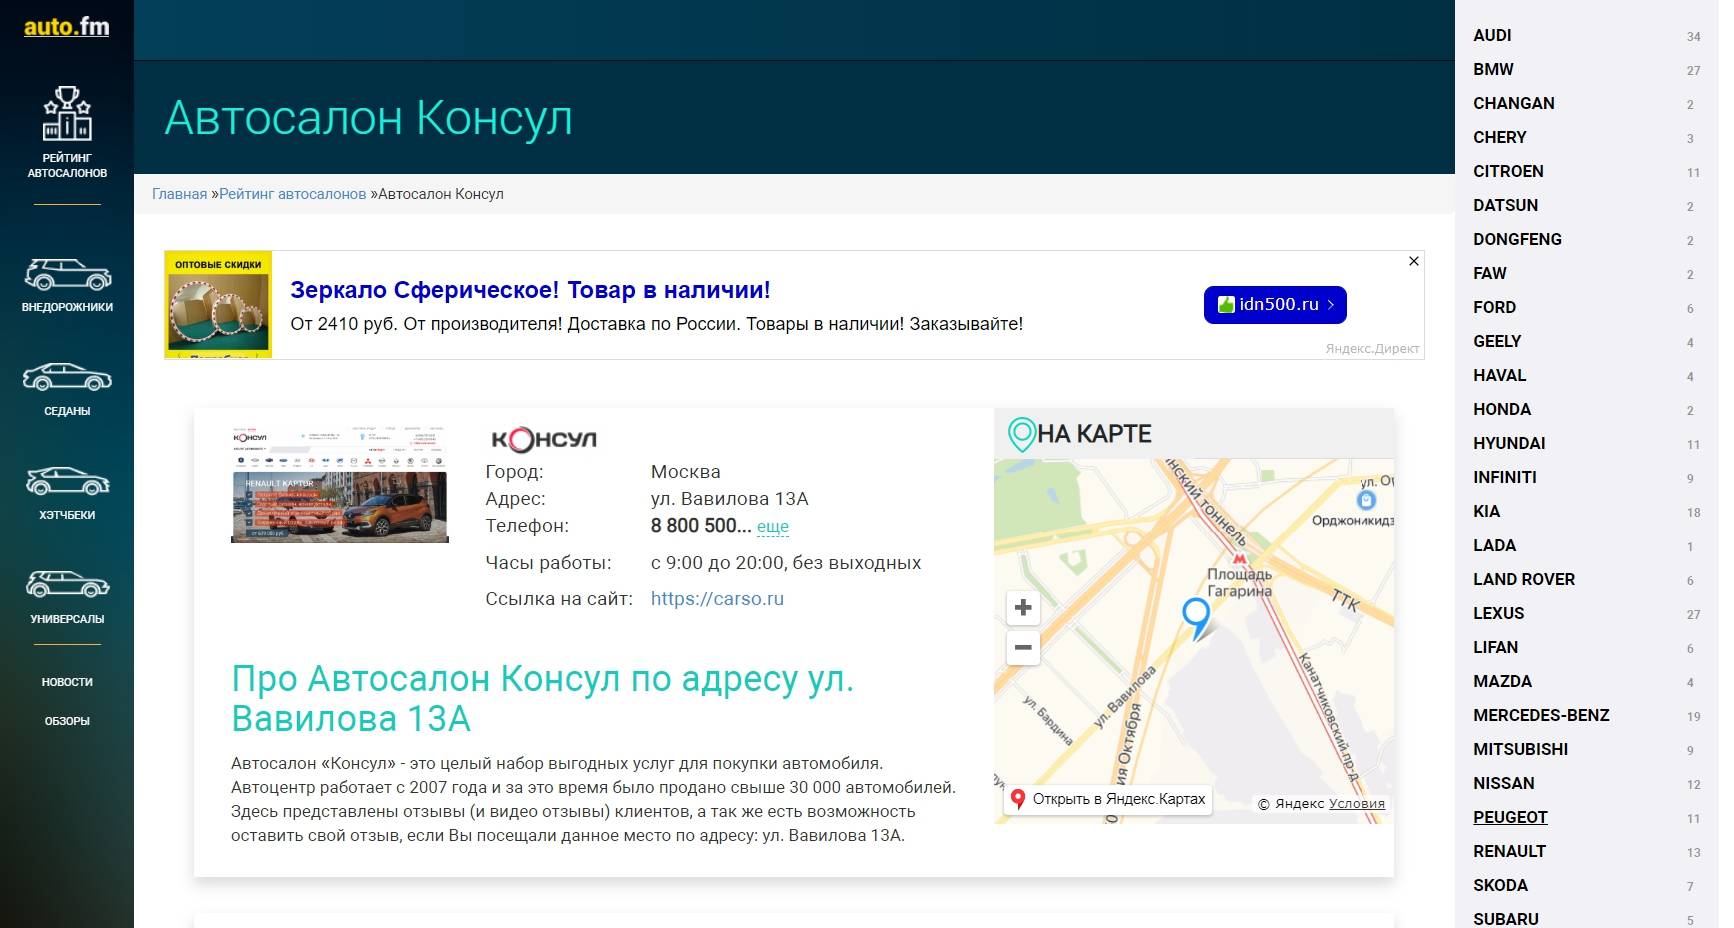
Task: Select MITSUBISHI brand
Action: 1520,749
